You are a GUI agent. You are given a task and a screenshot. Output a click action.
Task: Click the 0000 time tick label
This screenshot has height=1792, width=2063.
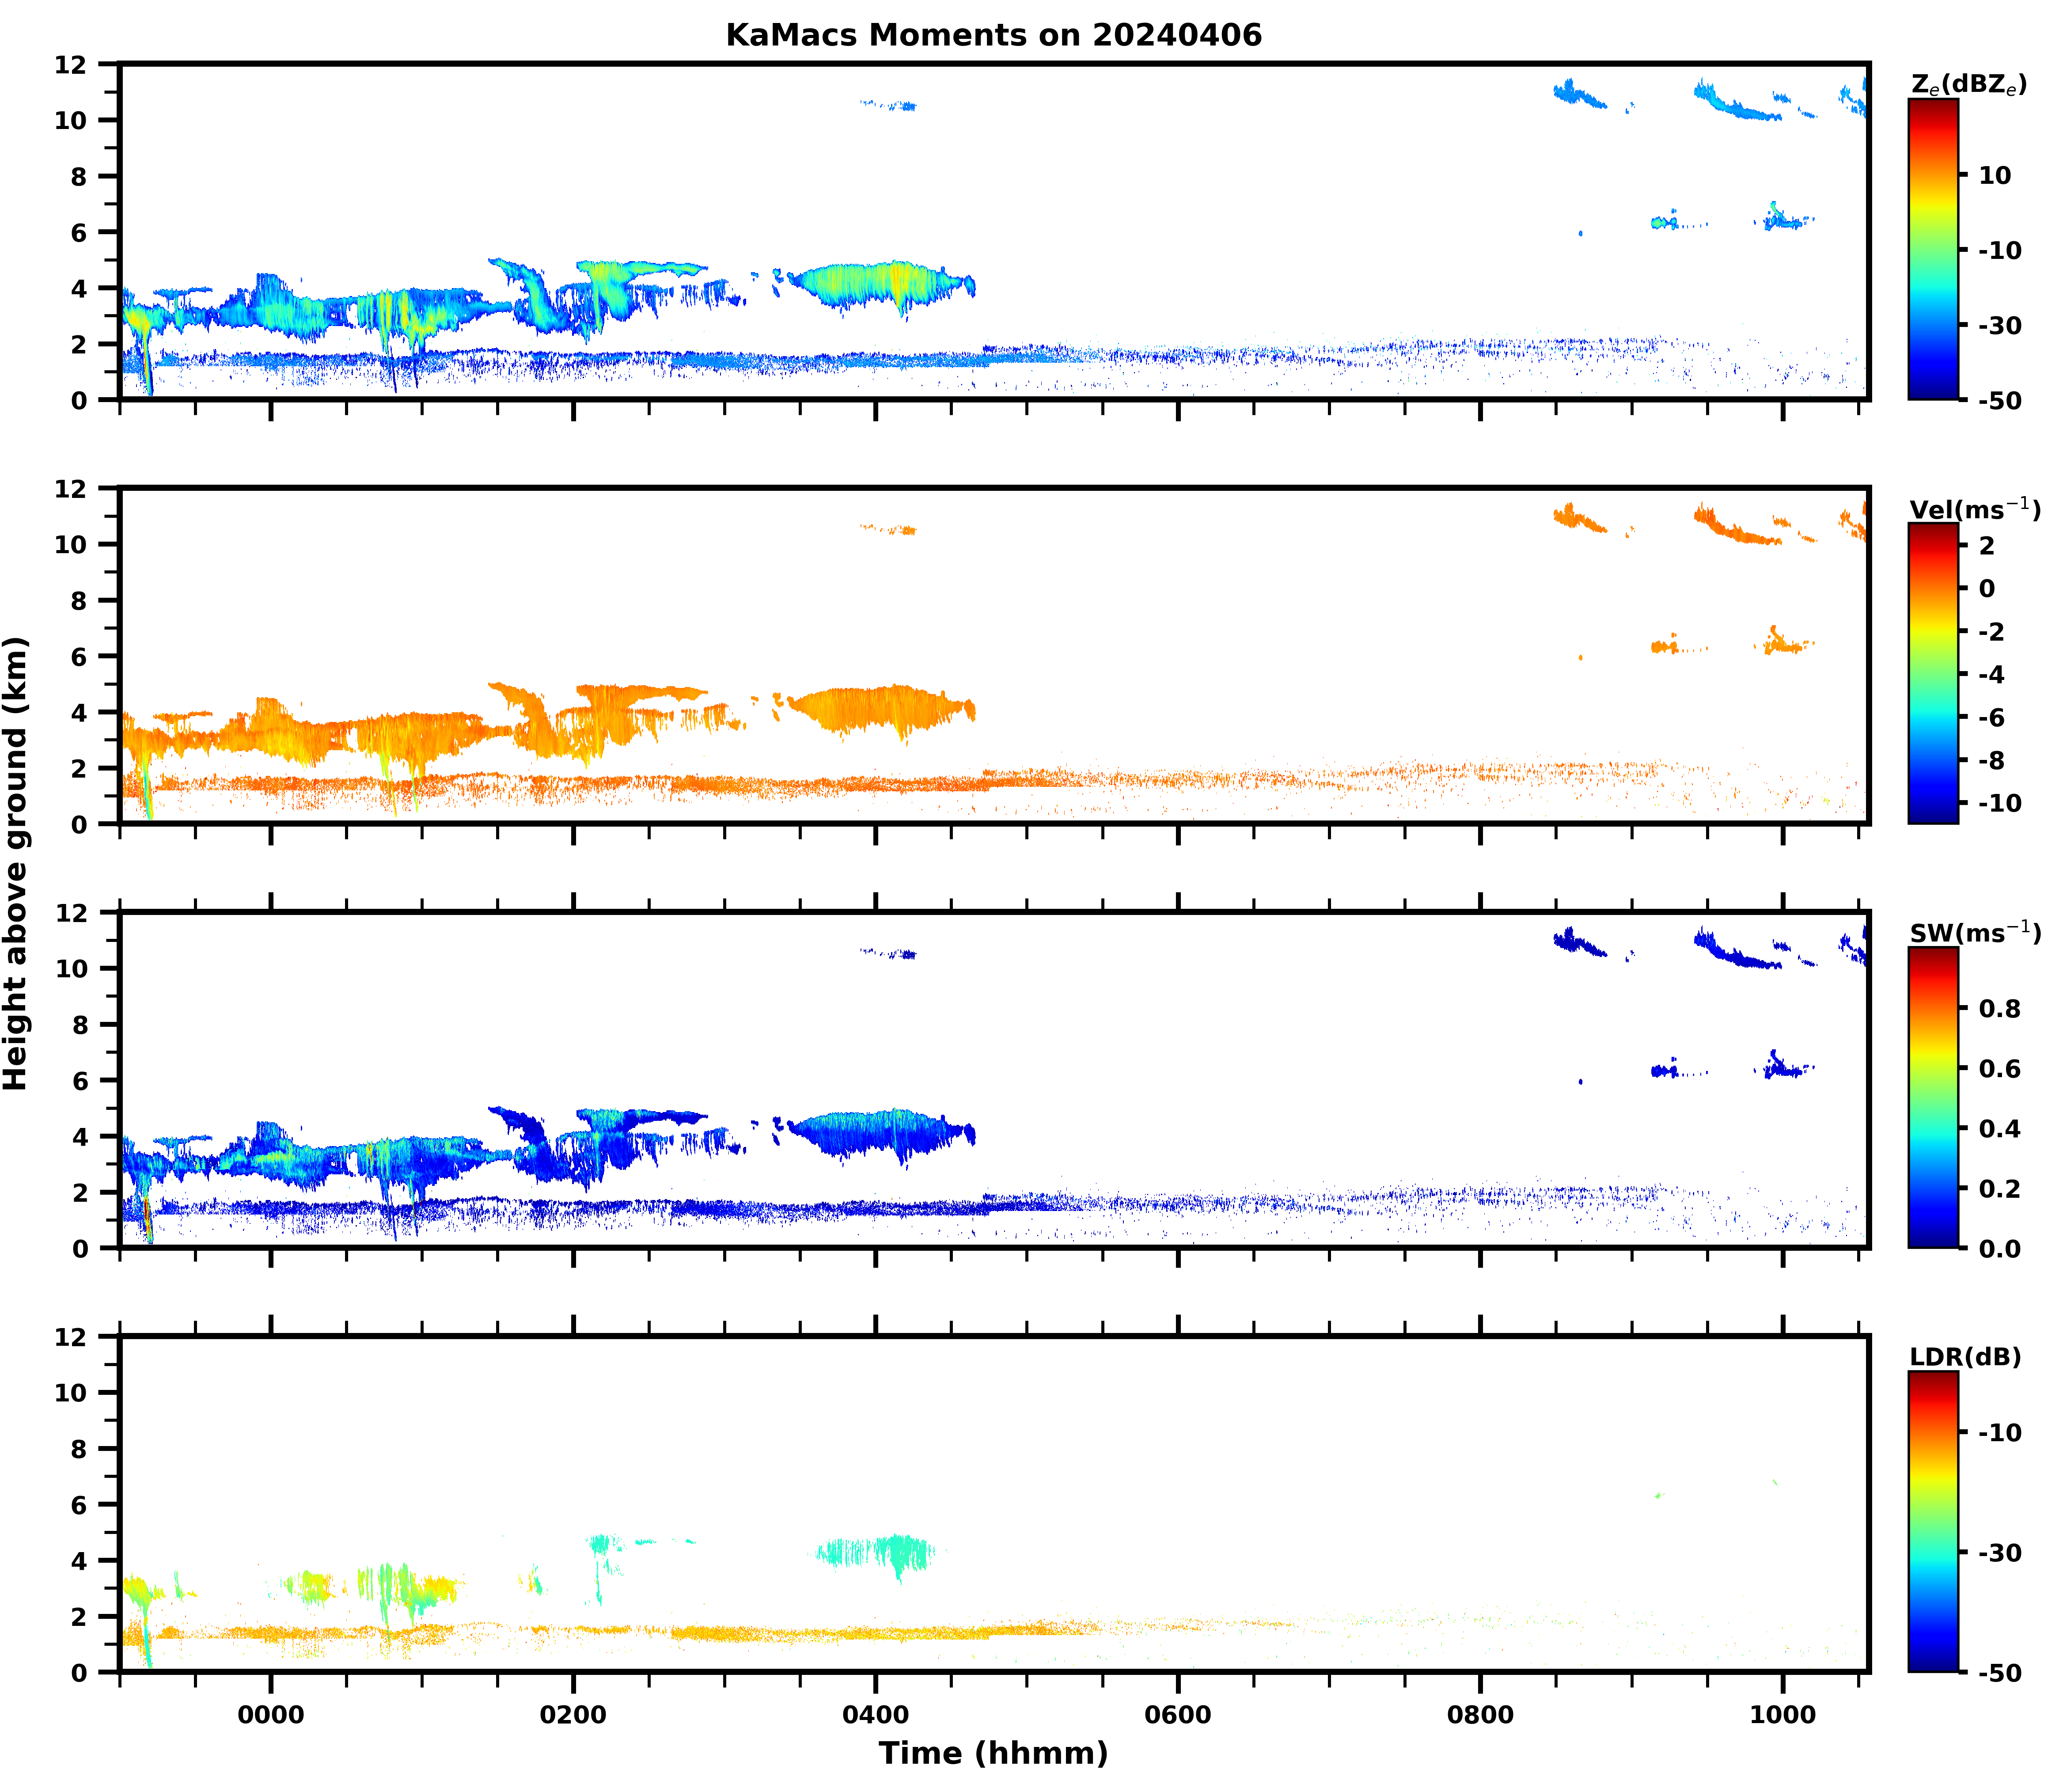click(x=271, y=1715)
